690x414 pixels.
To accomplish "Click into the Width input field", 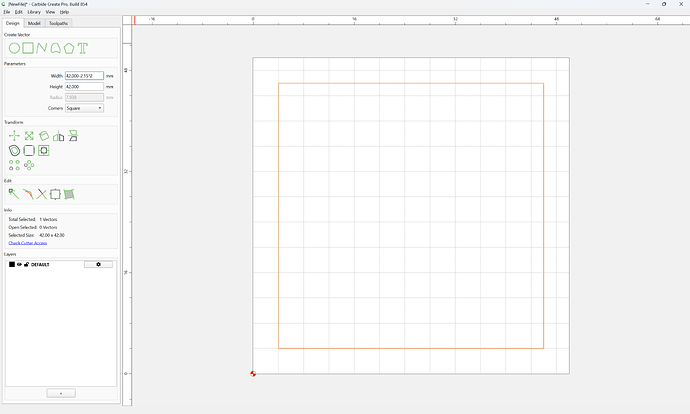I will click(x=84, y=76).
